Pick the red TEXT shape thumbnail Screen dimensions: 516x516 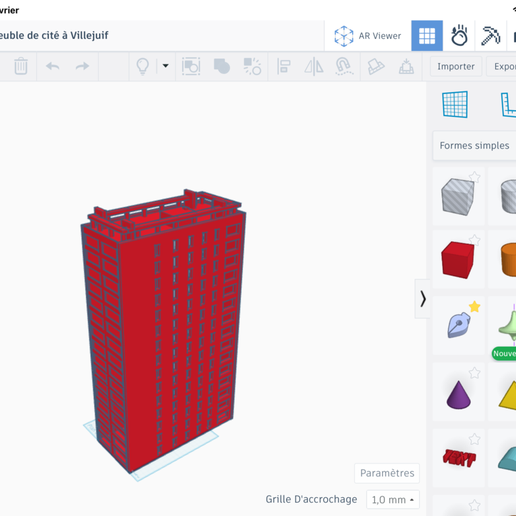click(459, 457)
